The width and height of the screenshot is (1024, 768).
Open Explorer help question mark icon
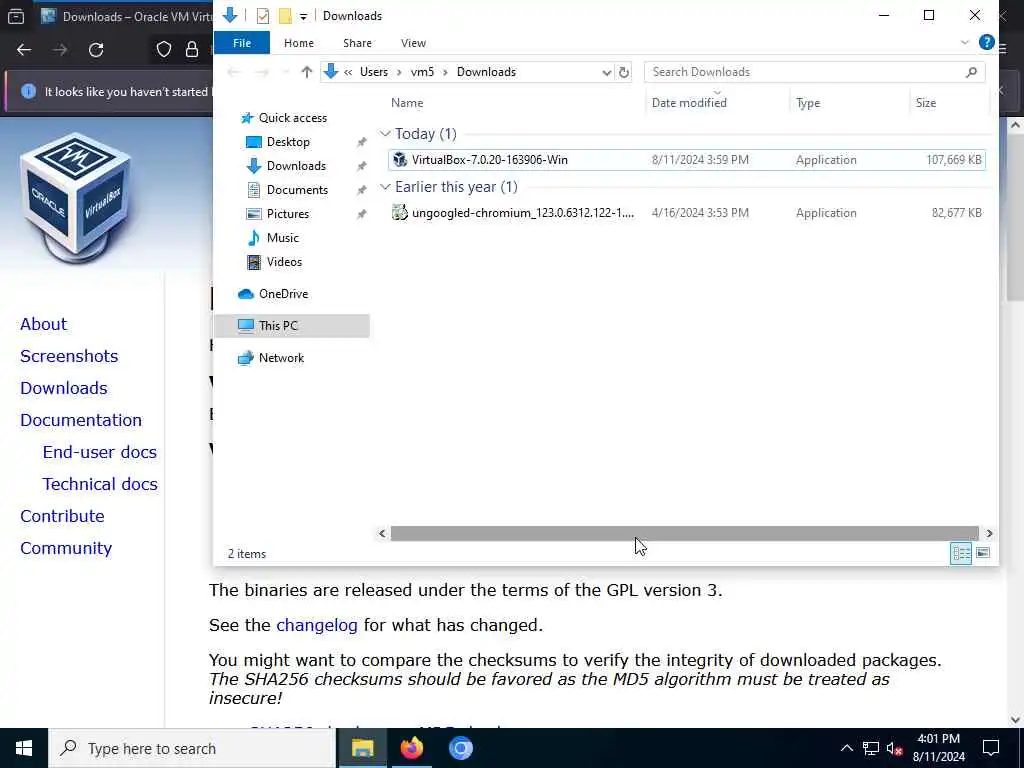(x=986, y=42)
